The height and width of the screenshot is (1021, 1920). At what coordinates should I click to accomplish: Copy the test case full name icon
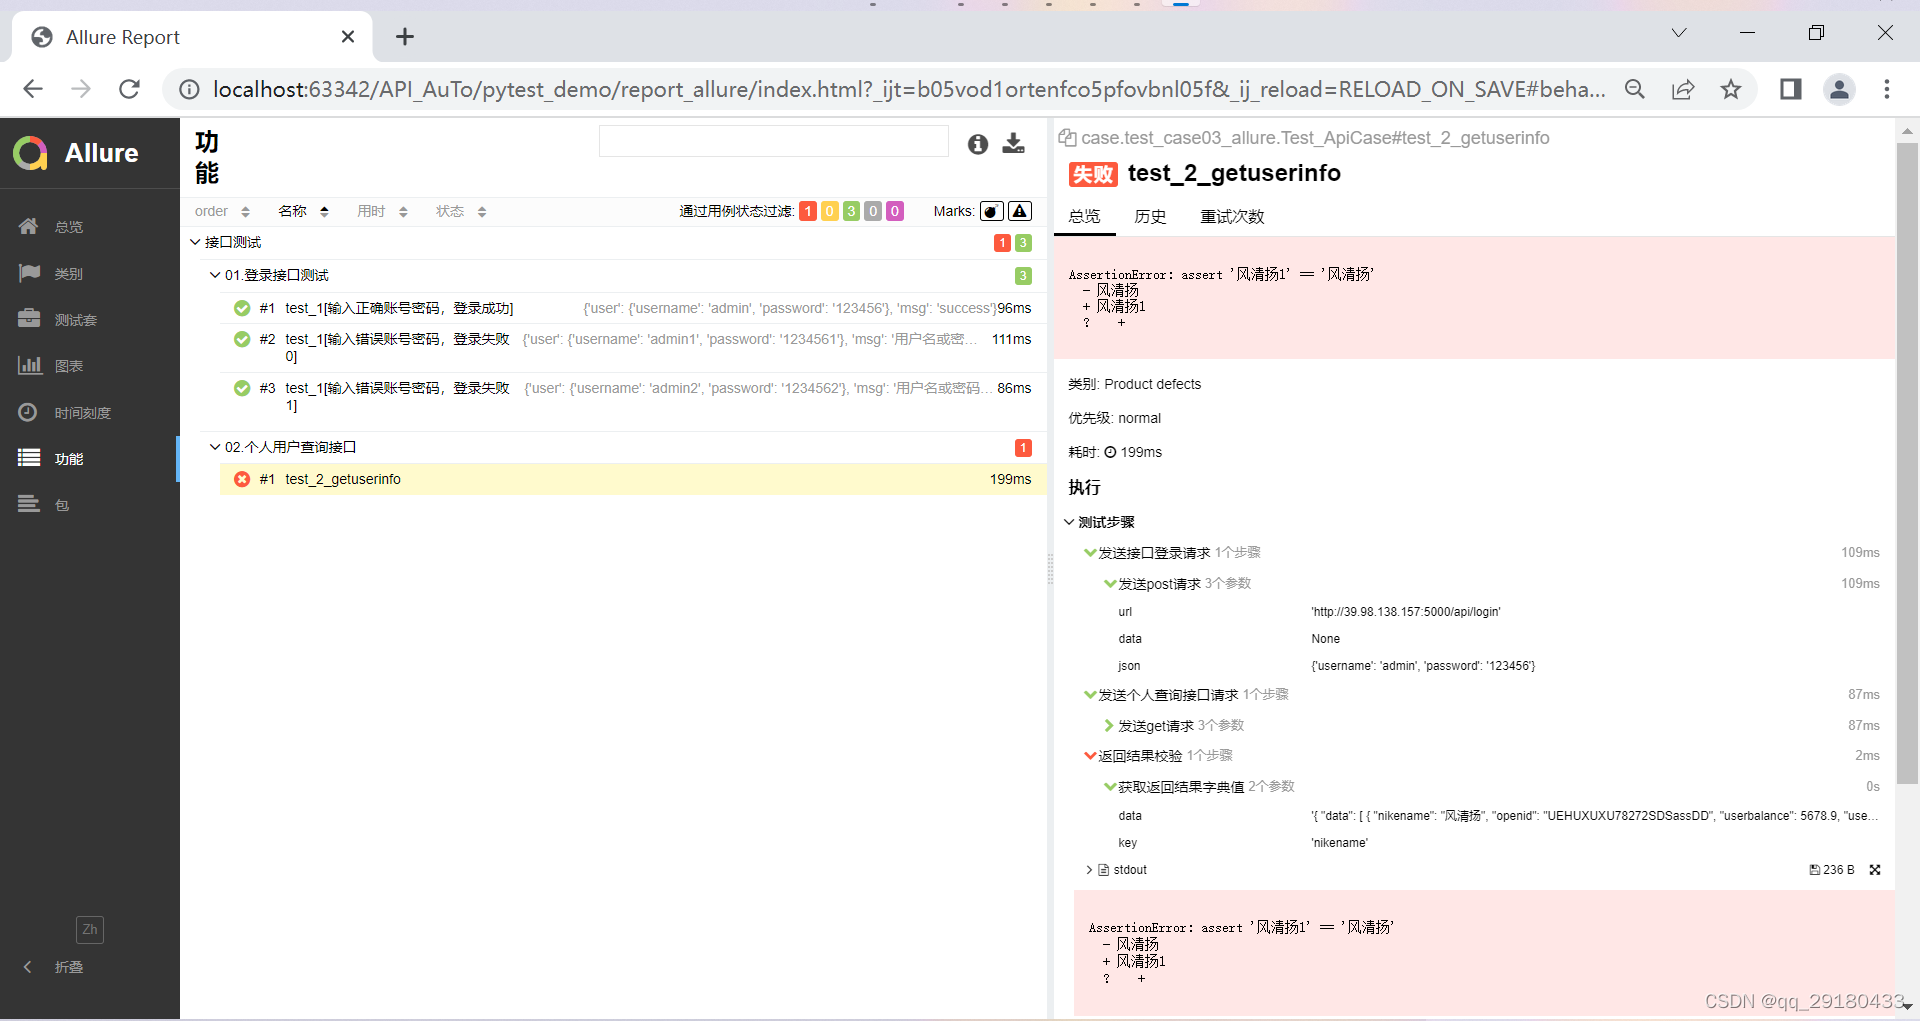pos(1068,138)
